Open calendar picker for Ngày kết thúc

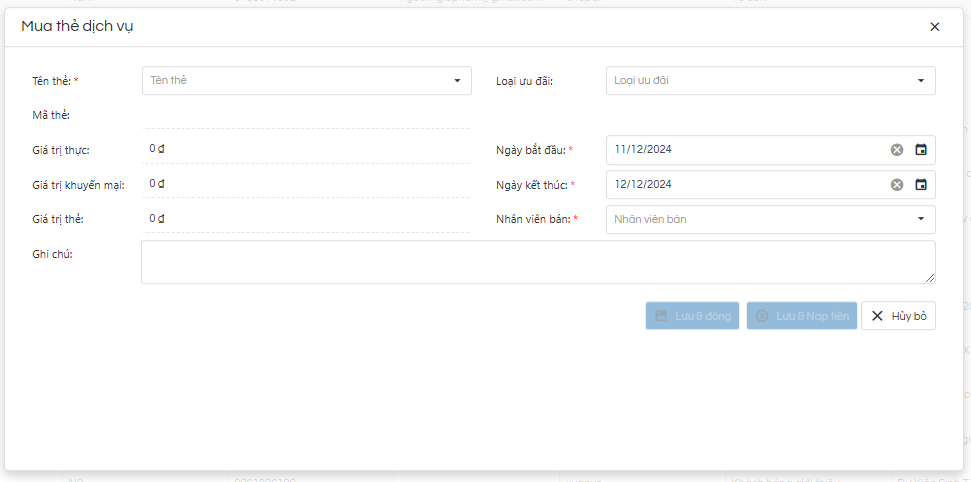921,185
